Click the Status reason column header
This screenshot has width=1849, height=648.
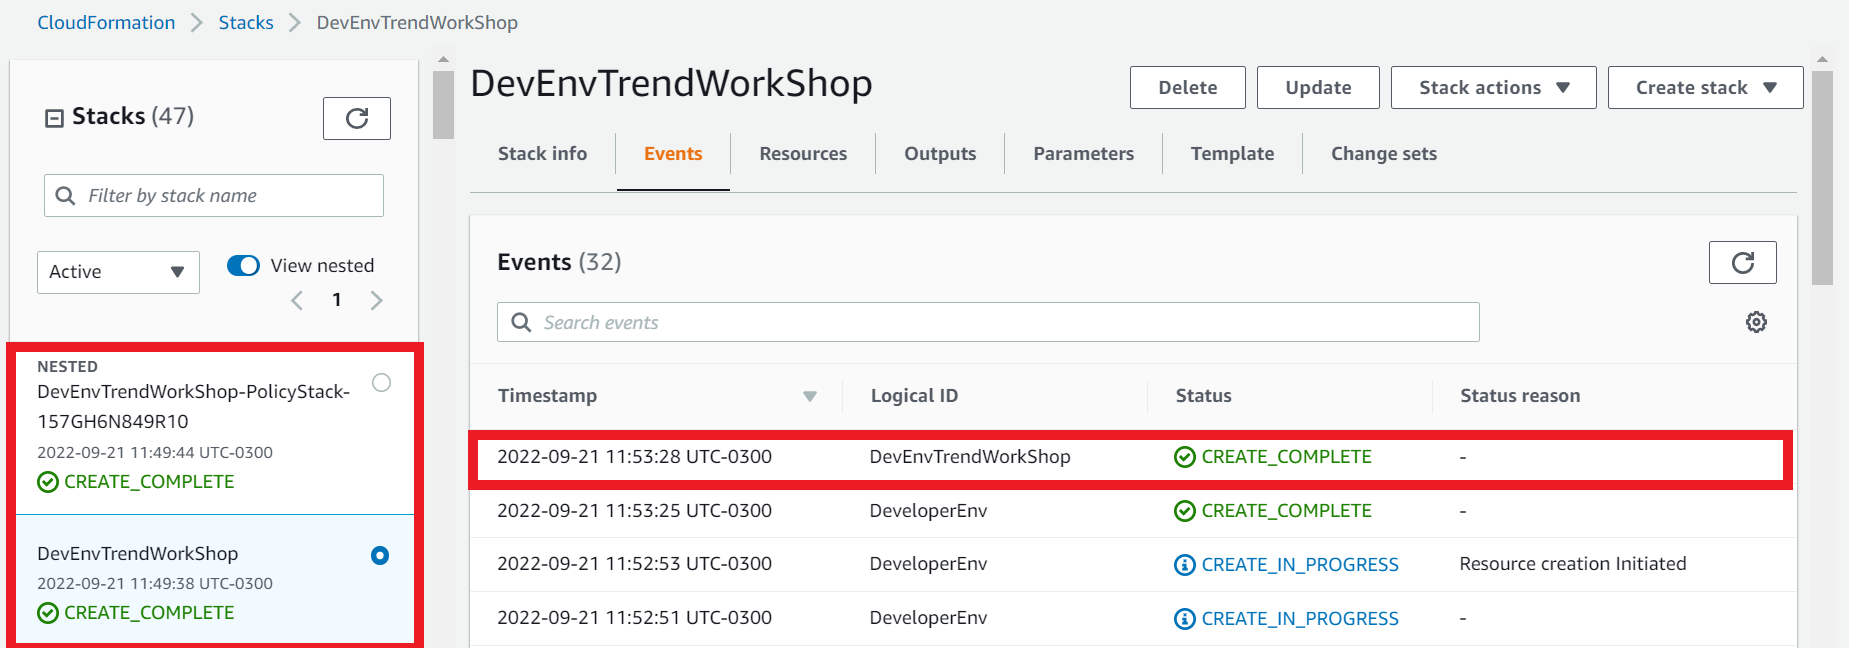1520,396
